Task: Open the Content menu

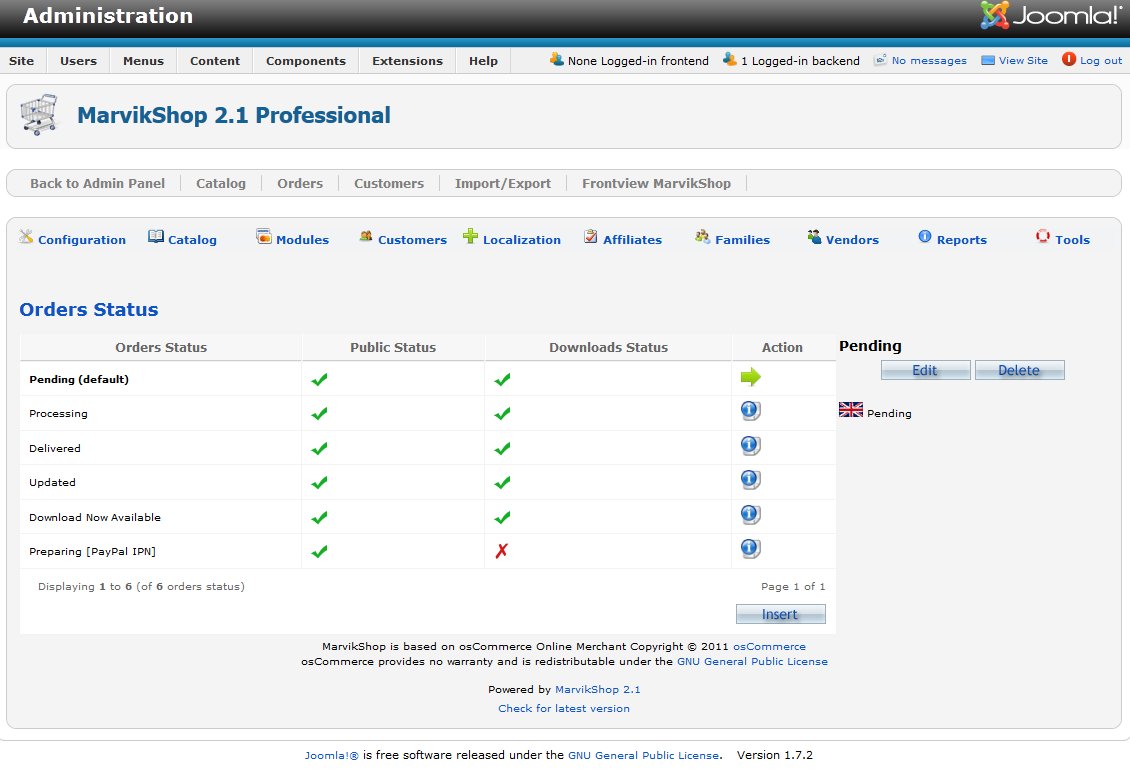Action: tap(215, 61)
